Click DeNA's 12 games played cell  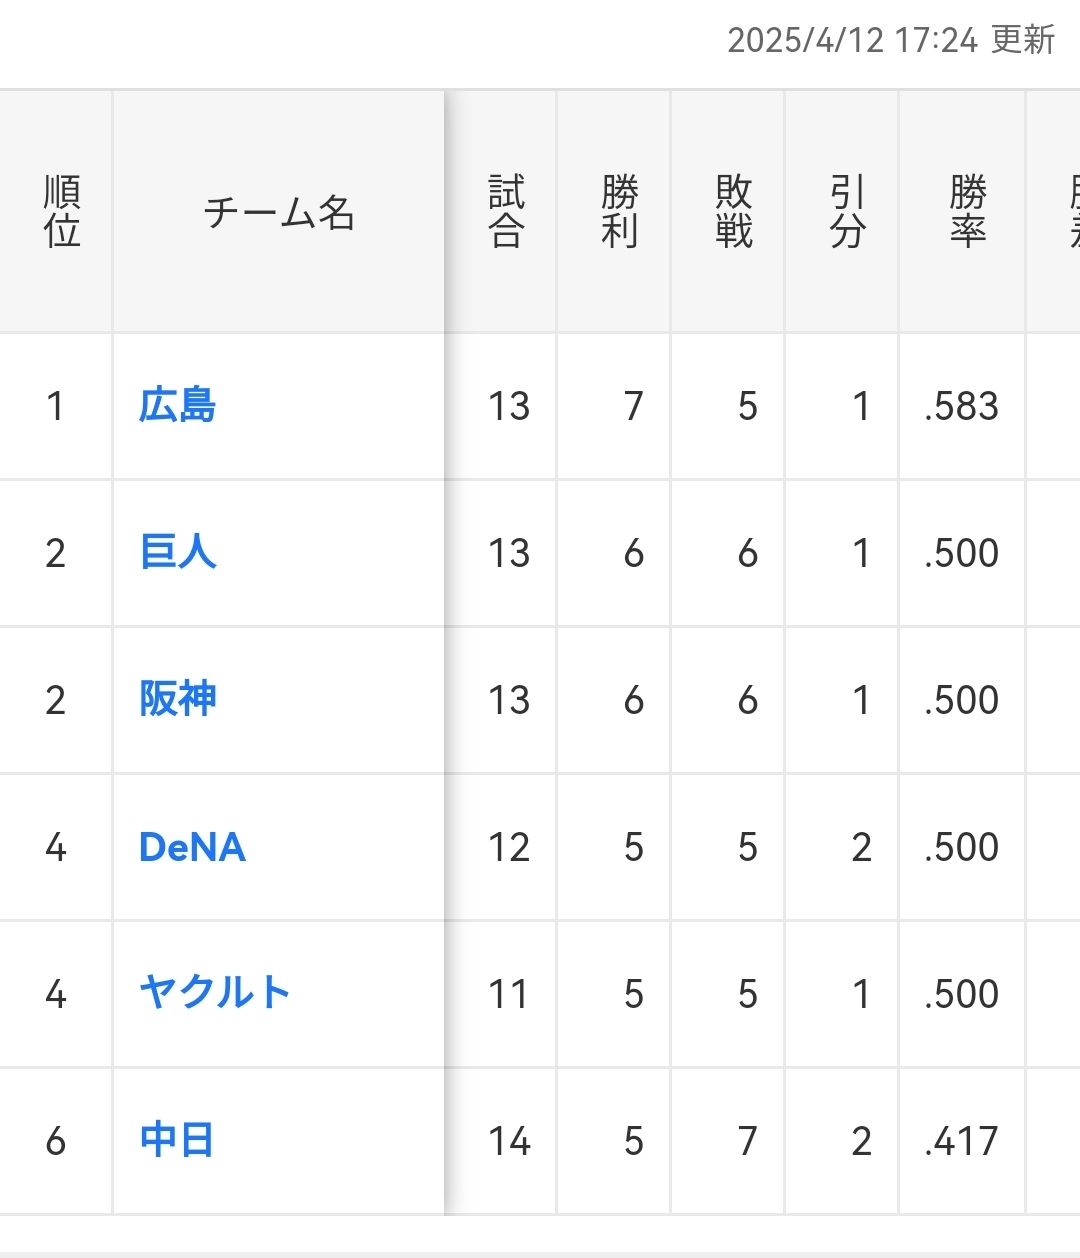(x=508, y=847)
